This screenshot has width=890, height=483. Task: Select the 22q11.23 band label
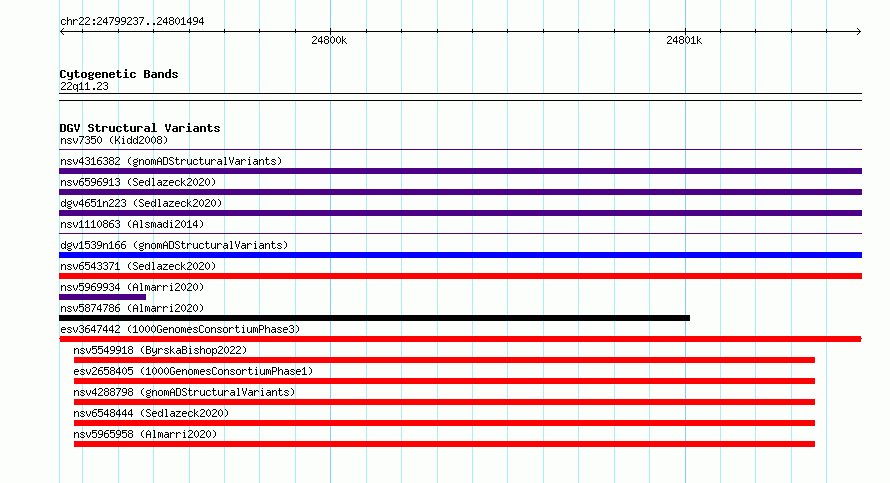pos(84,86)
